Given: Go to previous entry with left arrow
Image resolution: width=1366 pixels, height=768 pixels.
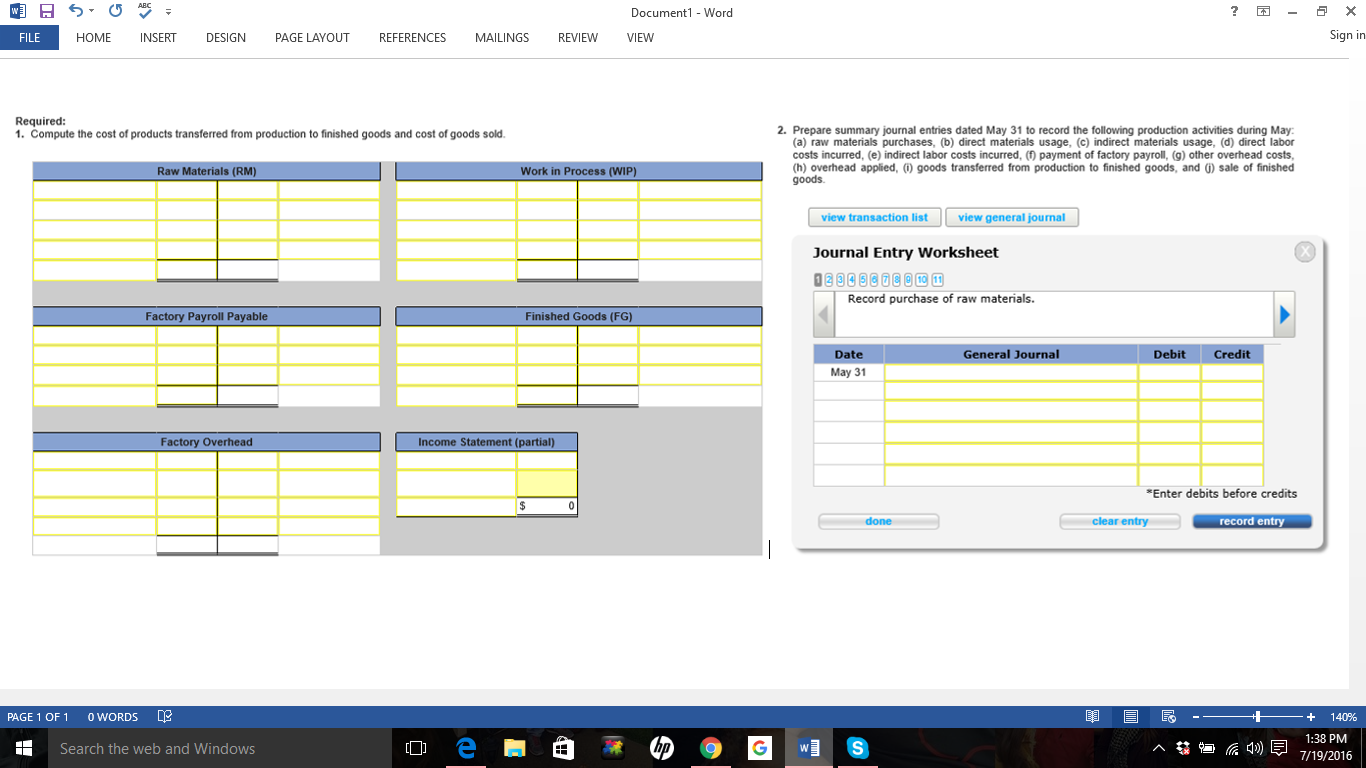Looking at the screenshot, I should pyautogui.click(x=824, y=315).
